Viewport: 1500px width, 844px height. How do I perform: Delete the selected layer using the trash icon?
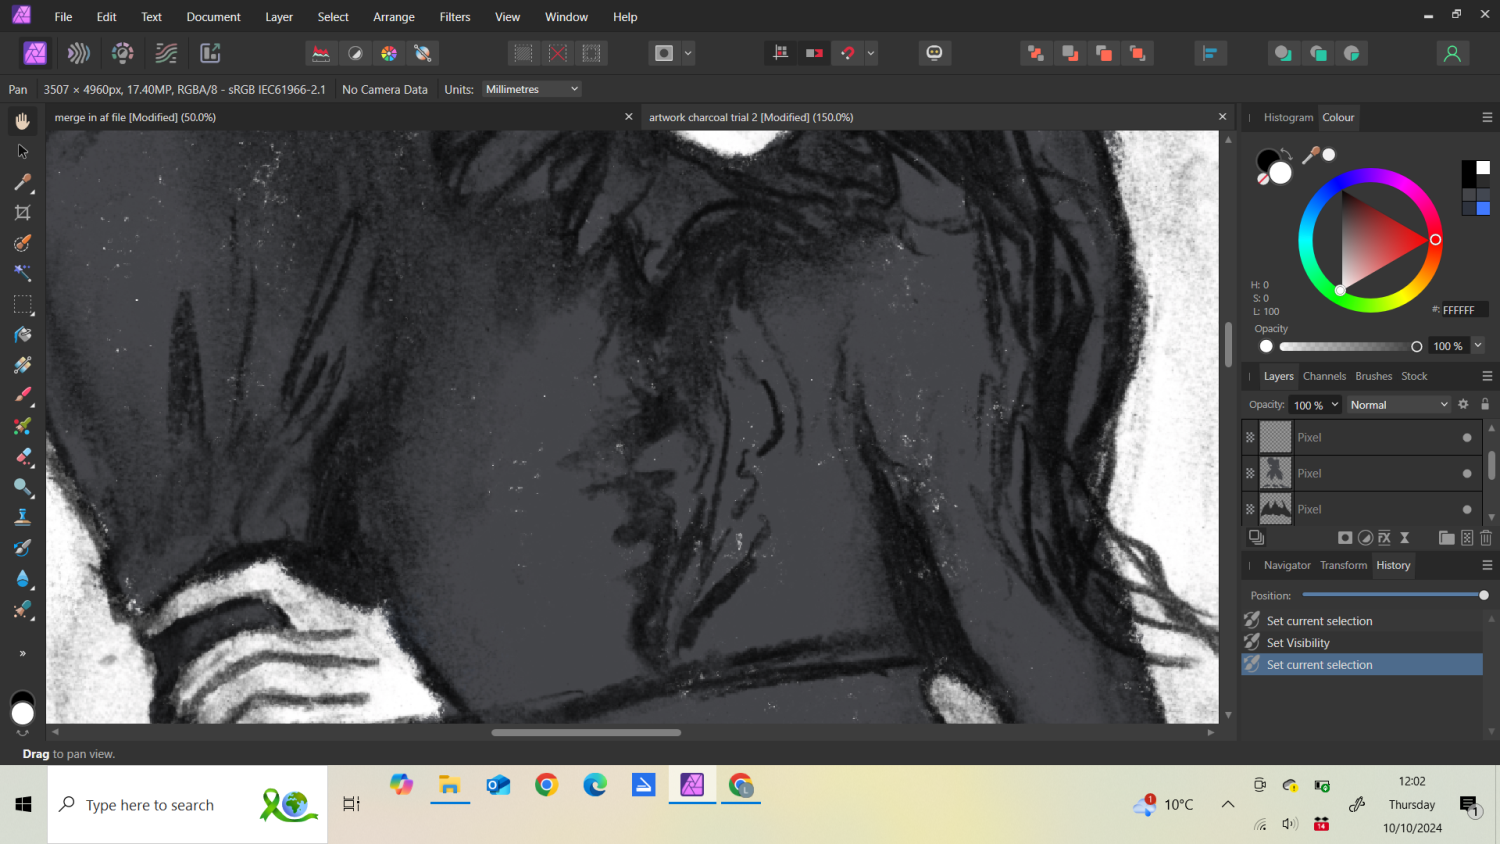(1486, 537)
